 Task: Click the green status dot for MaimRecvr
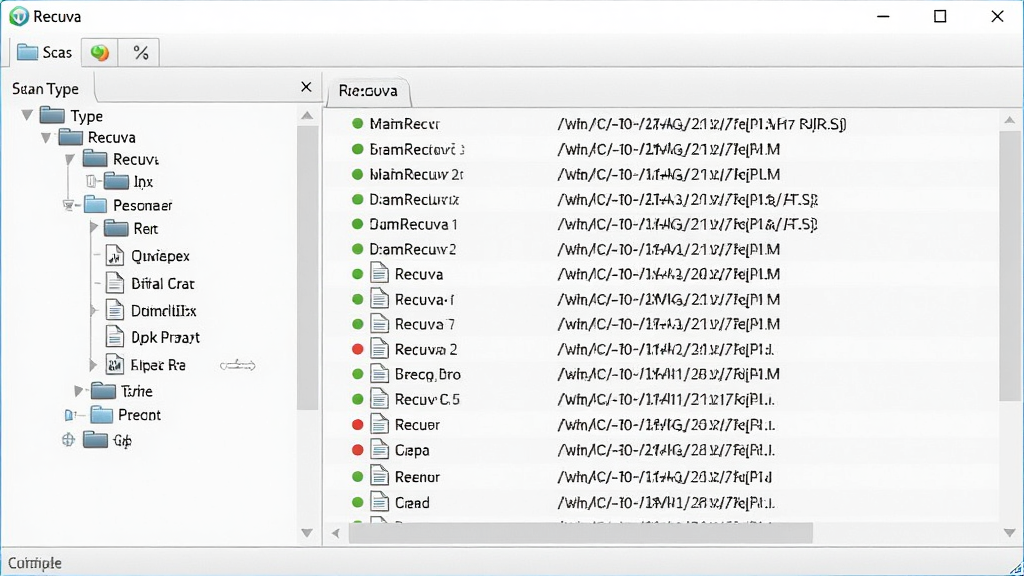(357, 123)
